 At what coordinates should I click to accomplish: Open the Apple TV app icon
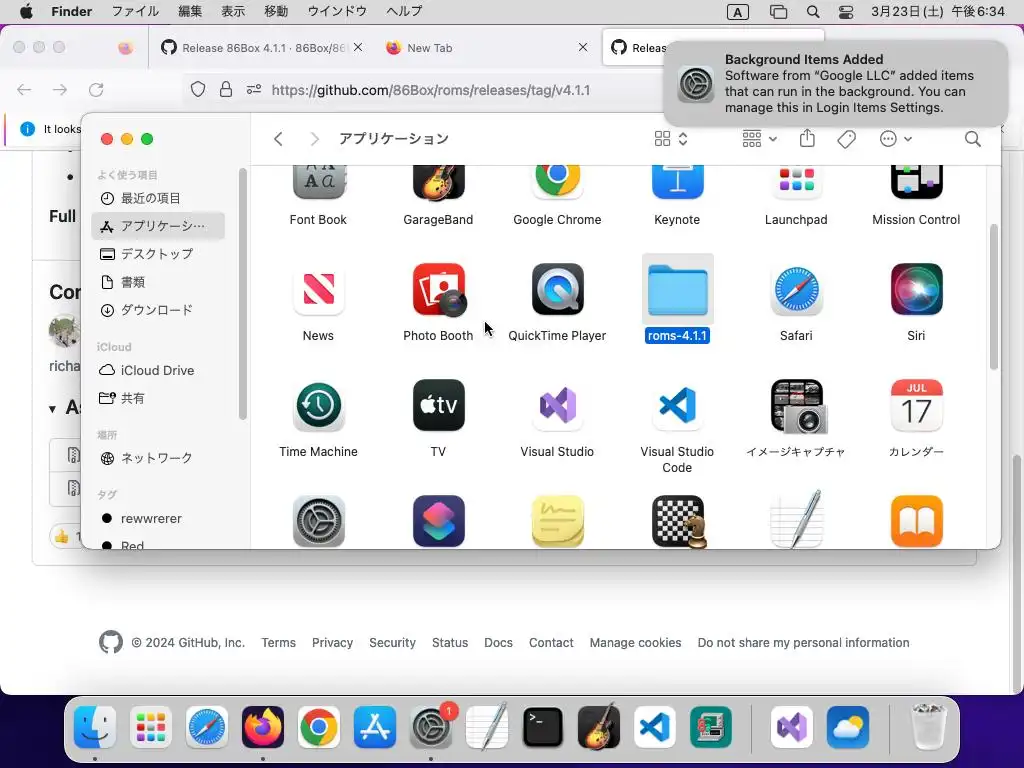pos(438,406)
